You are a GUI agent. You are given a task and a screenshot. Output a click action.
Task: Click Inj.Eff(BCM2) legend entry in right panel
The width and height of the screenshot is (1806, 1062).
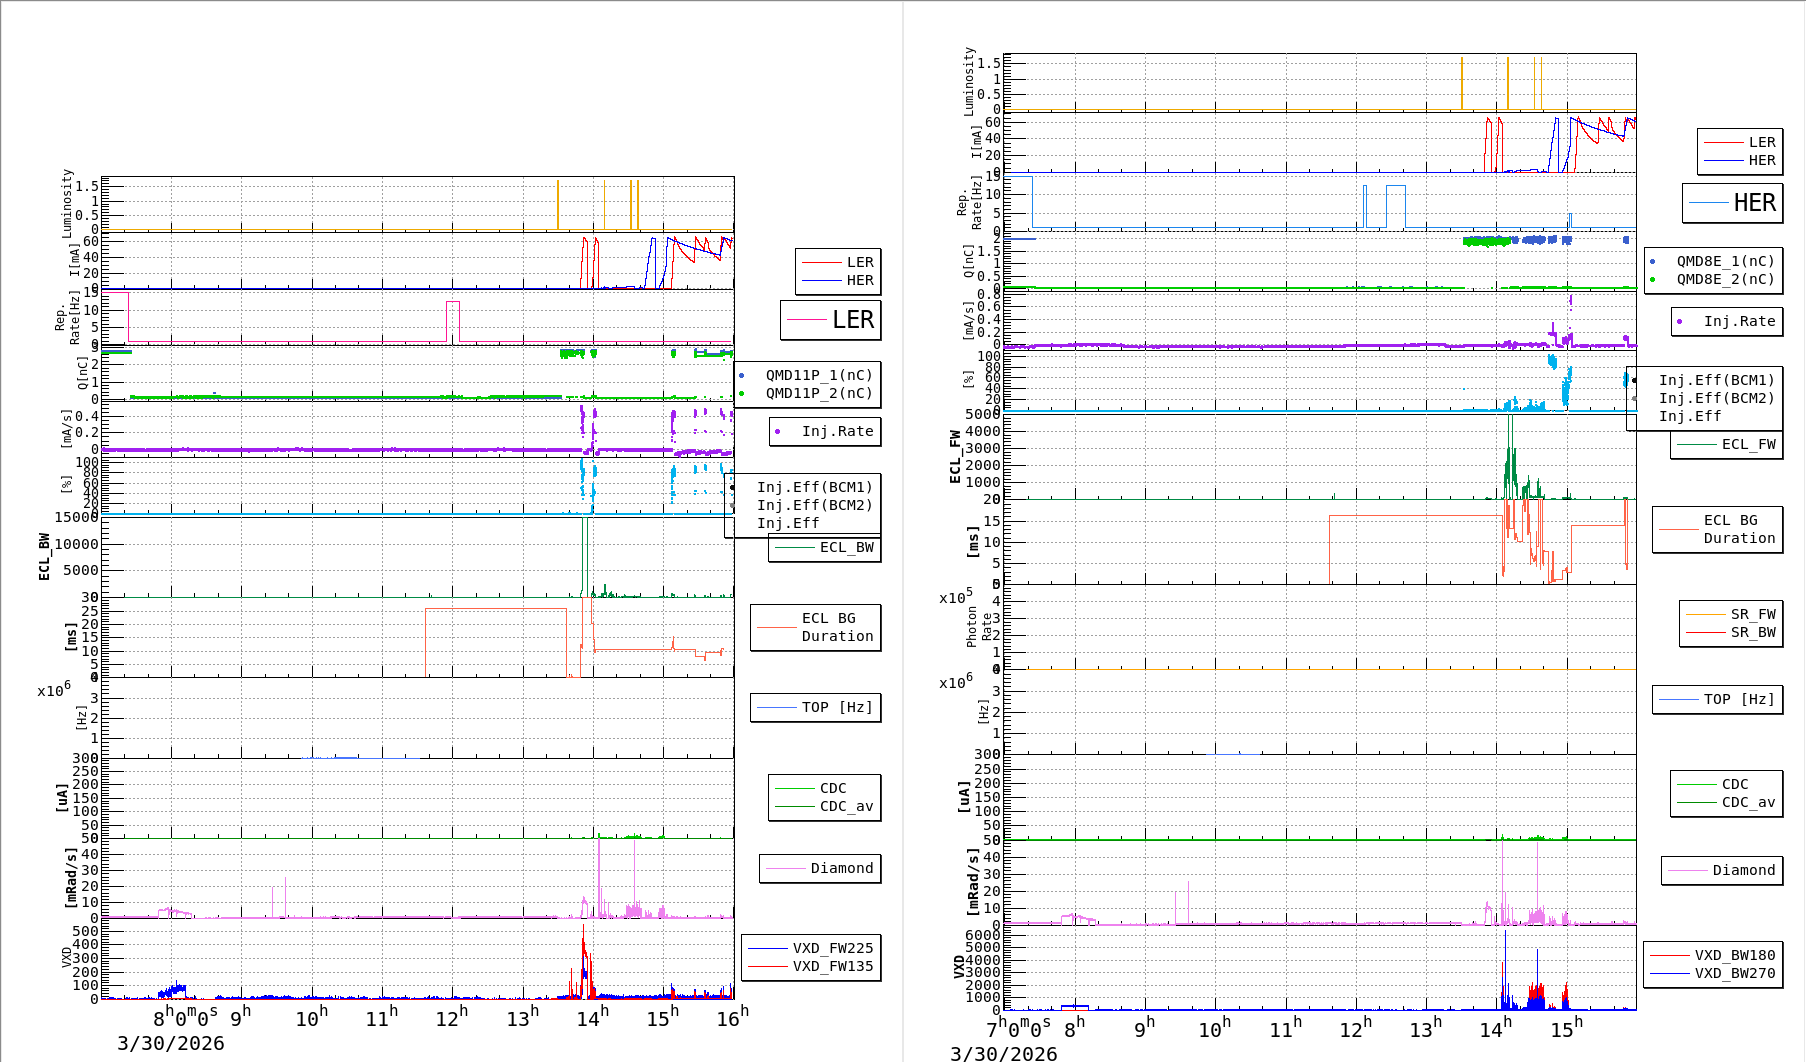(1716, 398)
